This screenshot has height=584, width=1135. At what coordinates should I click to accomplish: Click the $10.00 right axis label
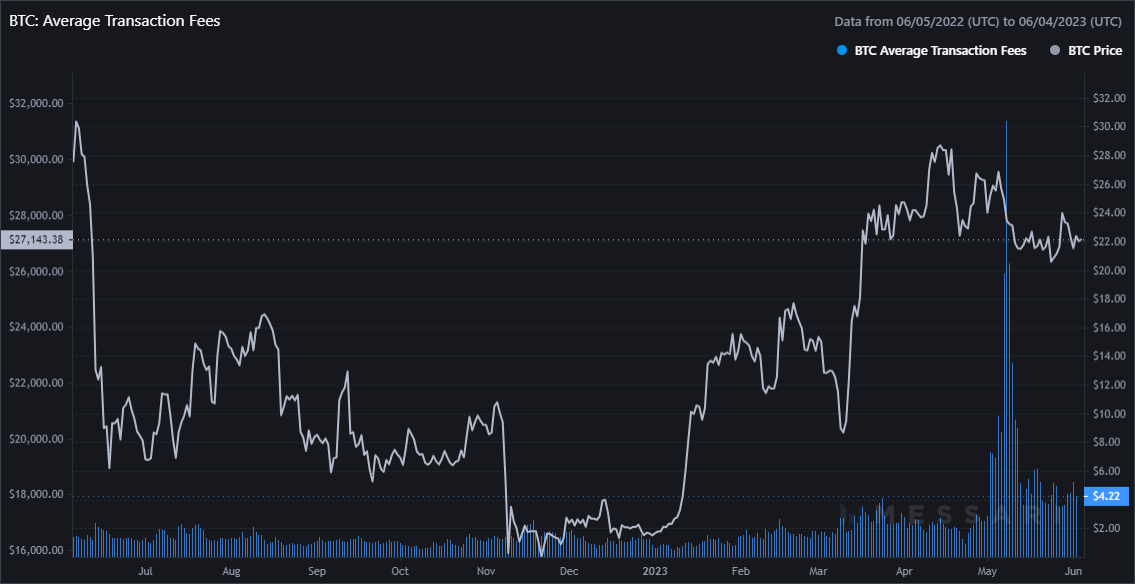1109,413
